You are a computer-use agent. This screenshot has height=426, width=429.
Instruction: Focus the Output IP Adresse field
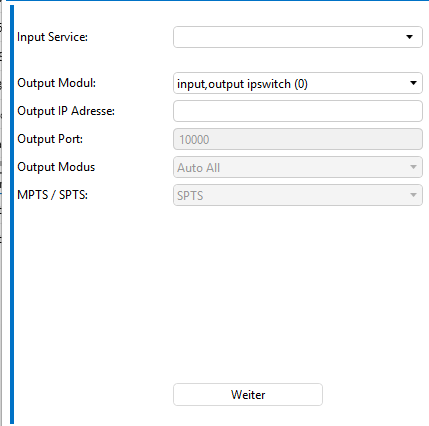[x=298, y=111]
